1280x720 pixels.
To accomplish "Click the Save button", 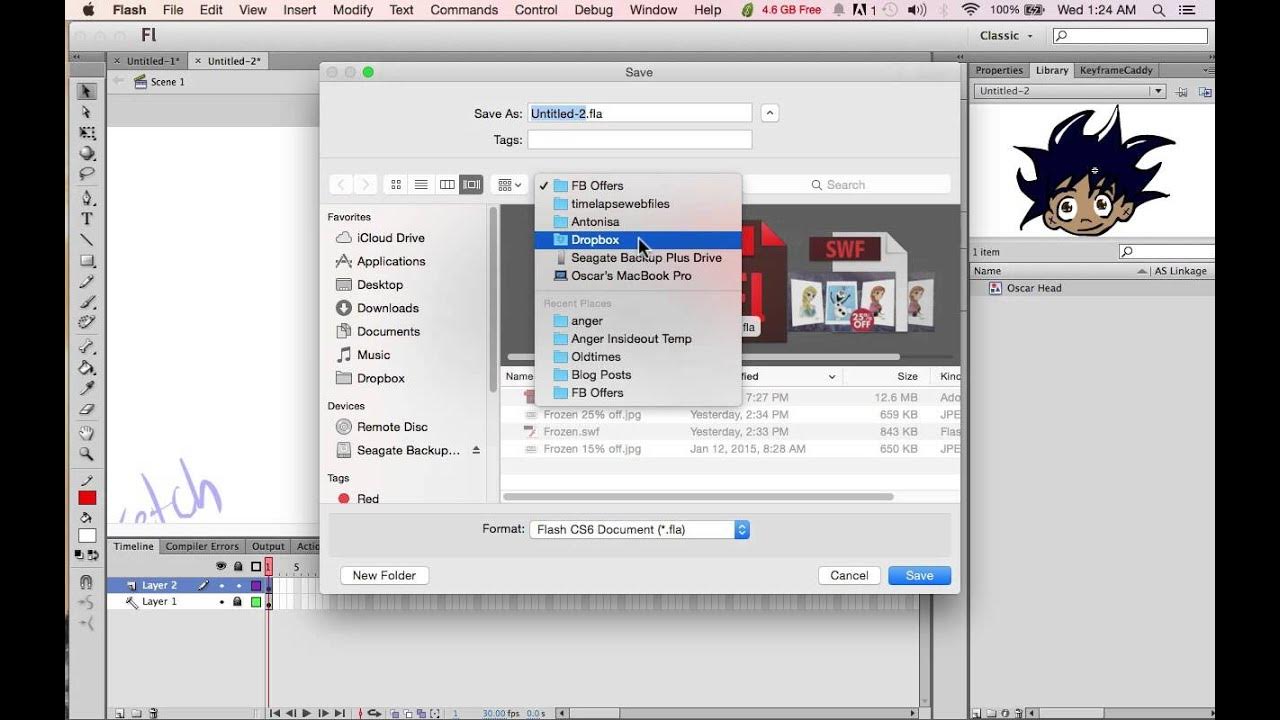I will [919, 576].
